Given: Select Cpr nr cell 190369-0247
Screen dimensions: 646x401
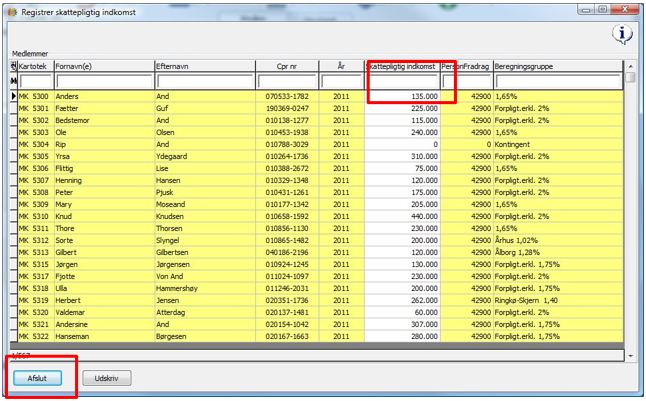Looking at the screenshot, I should click(x=287, y=108).
